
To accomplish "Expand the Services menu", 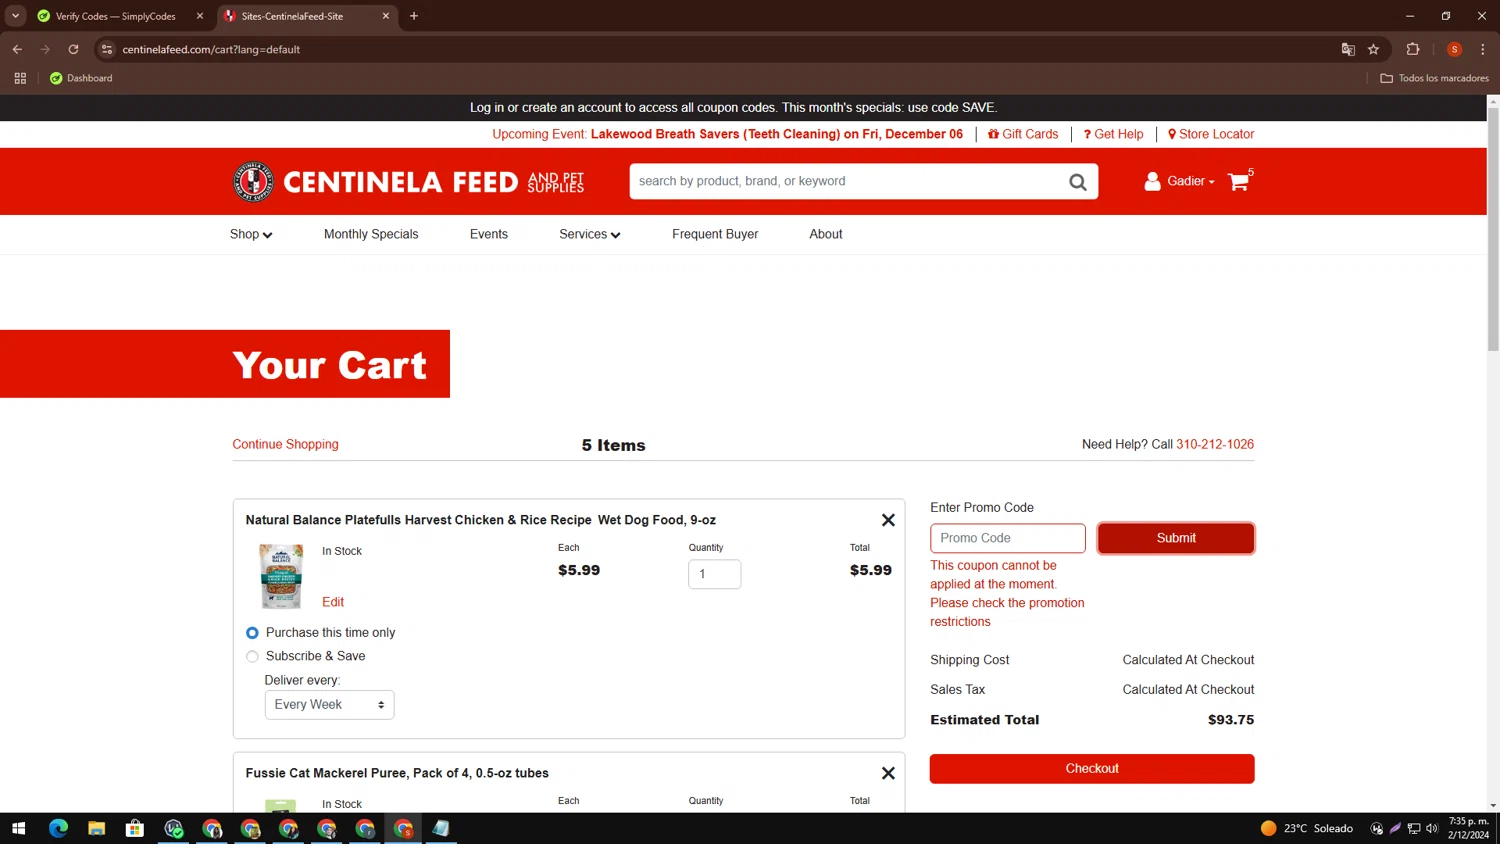I will [x=590, y=234].
